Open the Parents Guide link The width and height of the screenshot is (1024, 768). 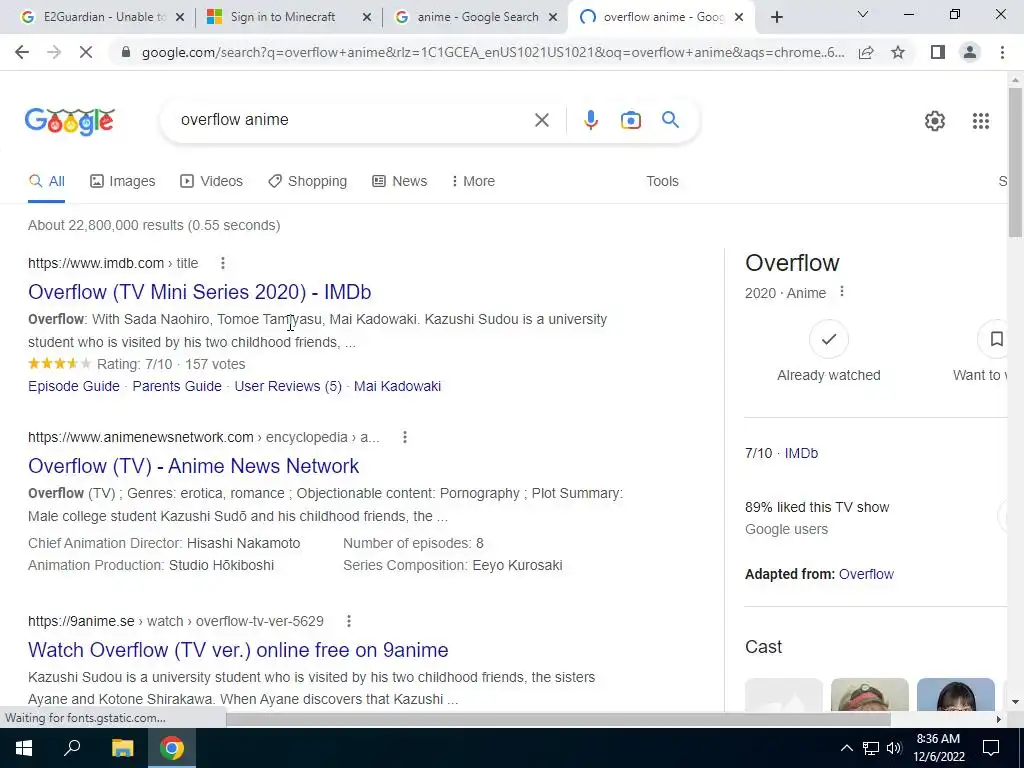[x=177, y=386]
